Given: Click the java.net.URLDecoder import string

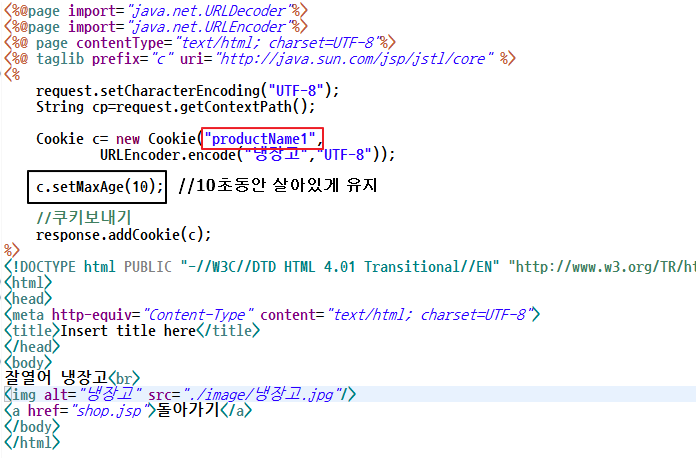Looking at the screenshot, I should (210, 11).
